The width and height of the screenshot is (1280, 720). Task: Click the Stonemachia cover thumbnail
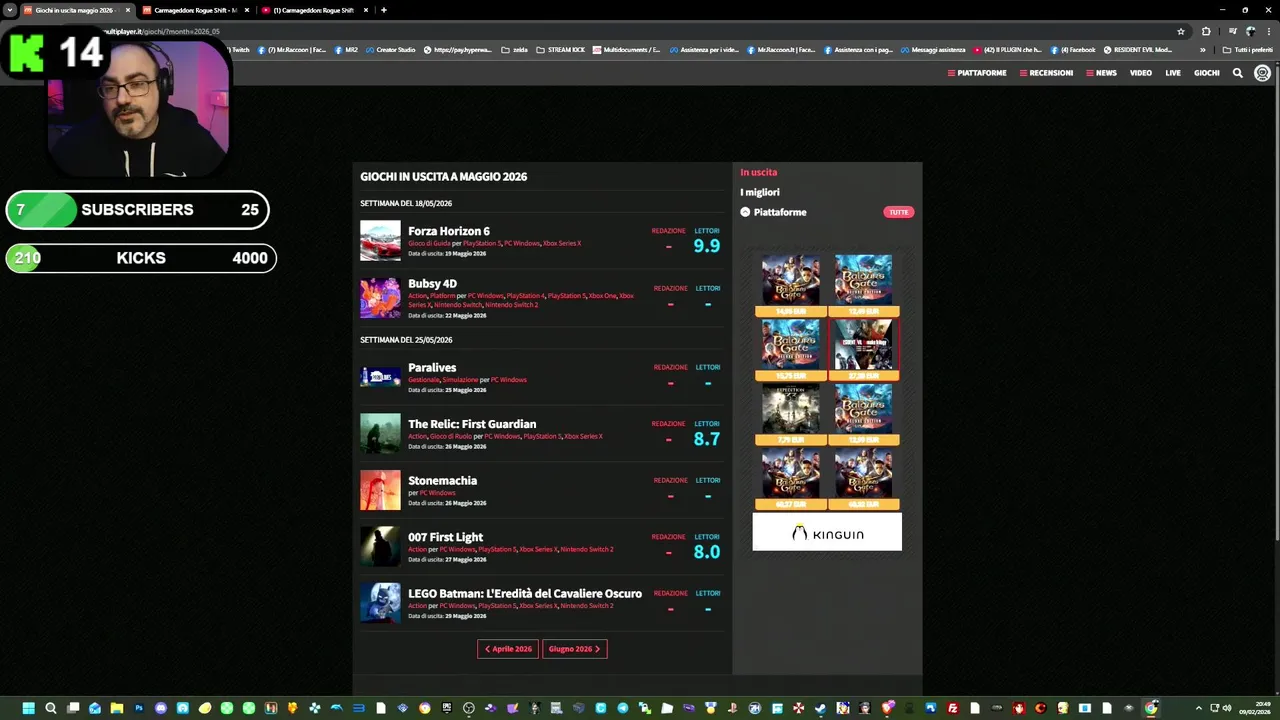pyautogui.click(x=380, y=490)
